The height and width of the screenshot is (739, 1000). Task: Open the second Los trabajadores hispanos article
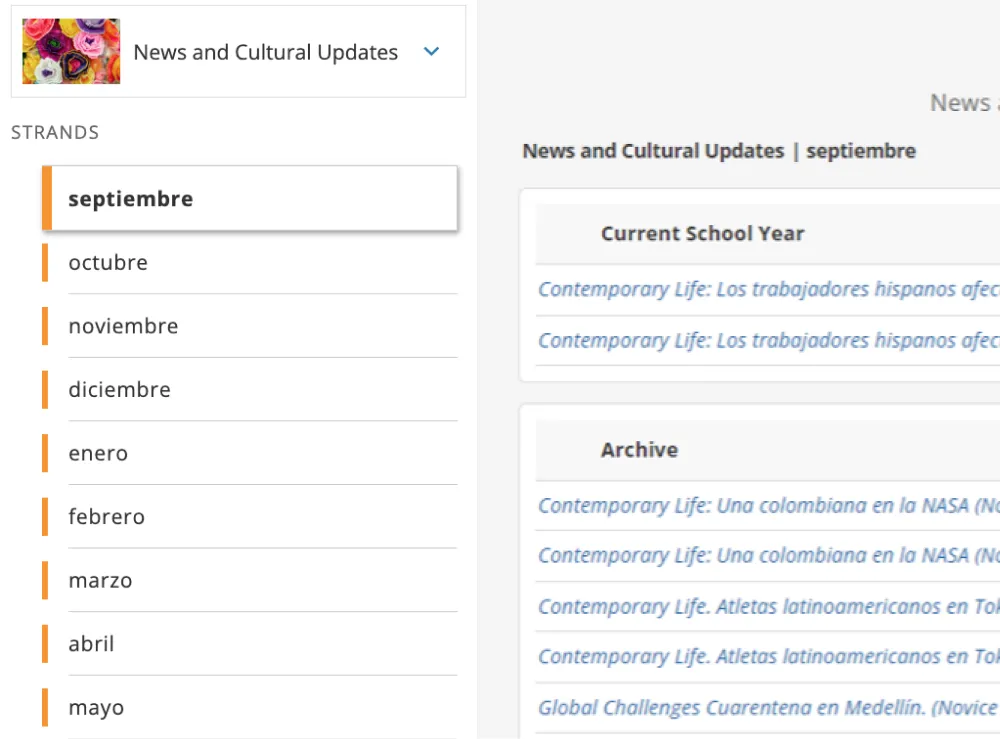(769, 340)
